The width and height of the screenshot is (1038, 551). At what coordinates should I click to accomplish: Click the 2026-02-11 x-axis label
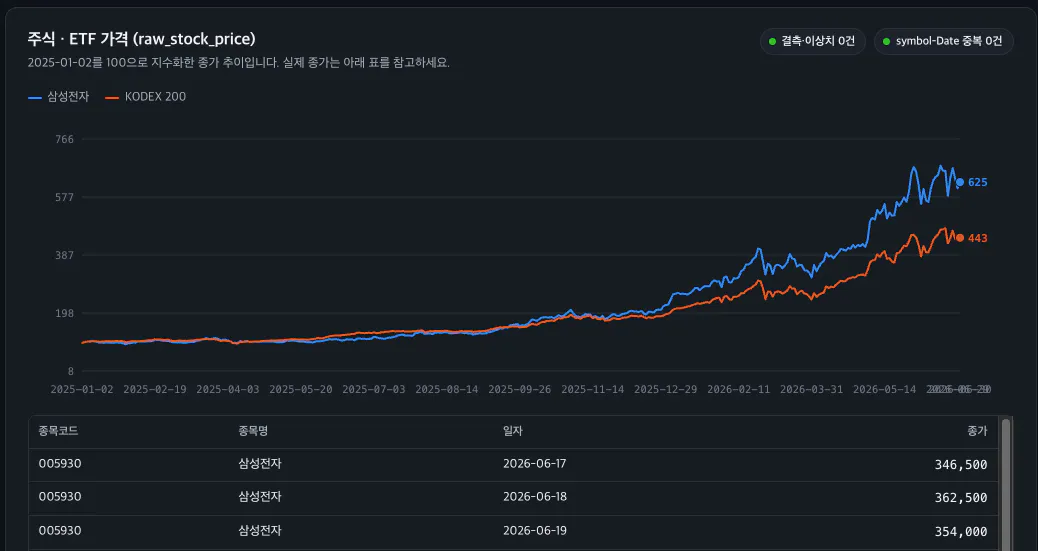click(738, 389)
